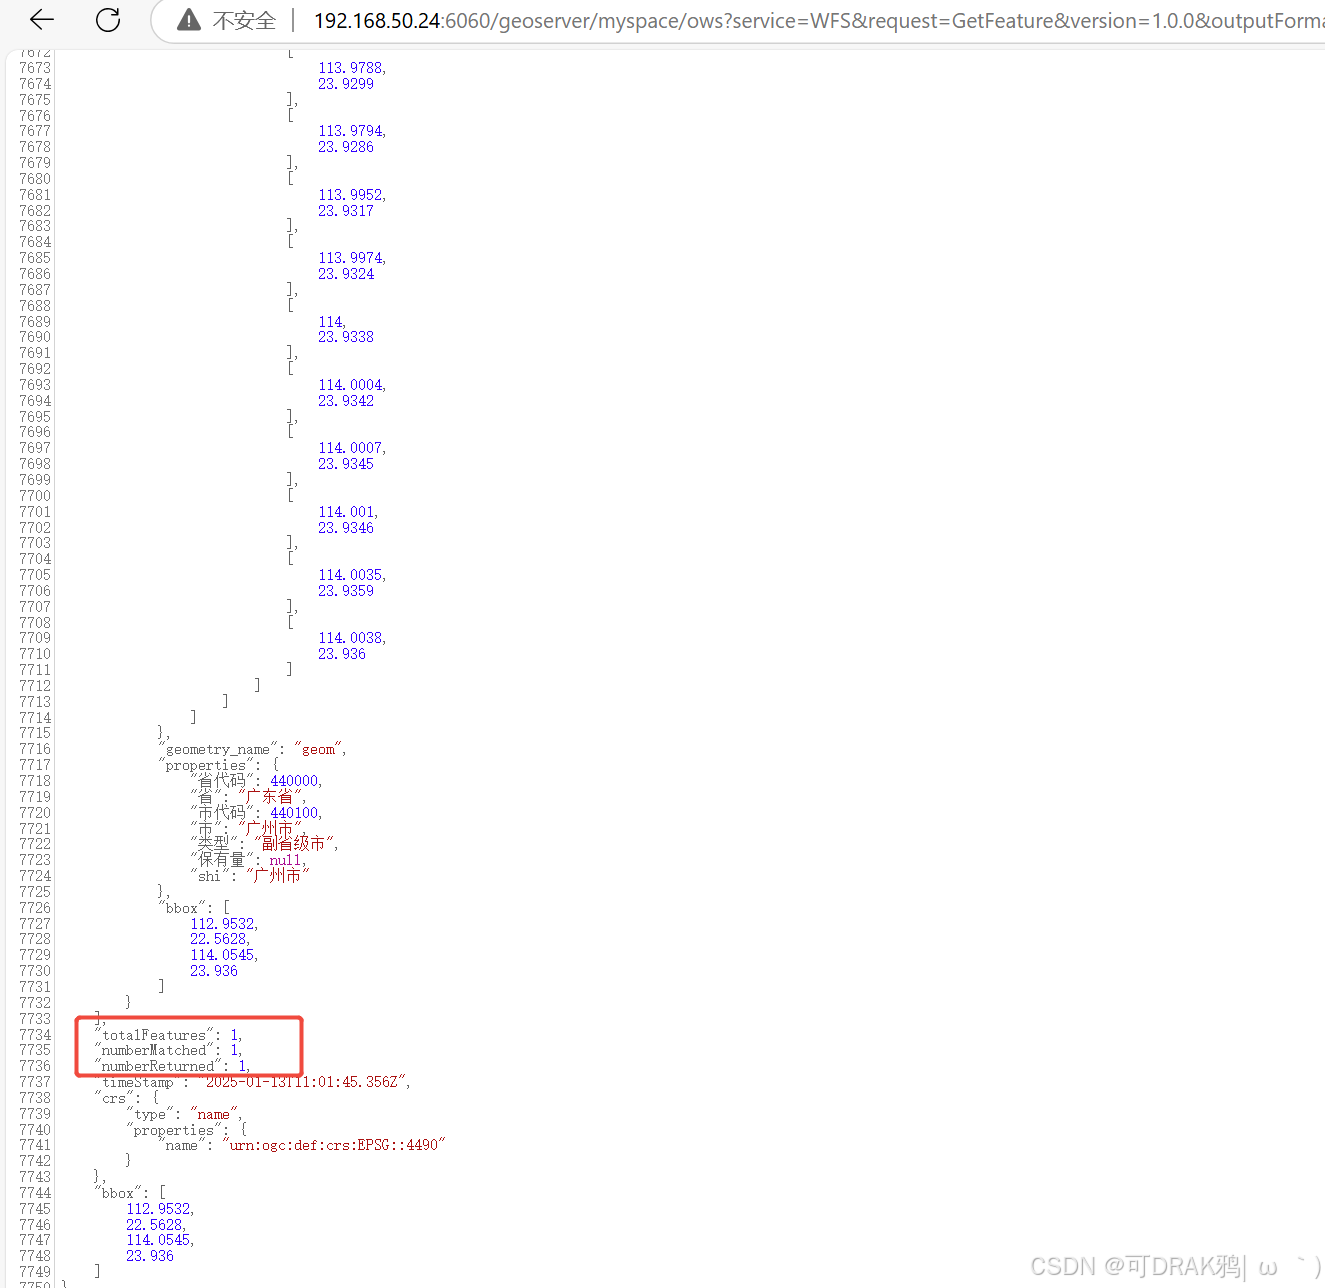Click coordinate value 113.9952

point(350,195)
